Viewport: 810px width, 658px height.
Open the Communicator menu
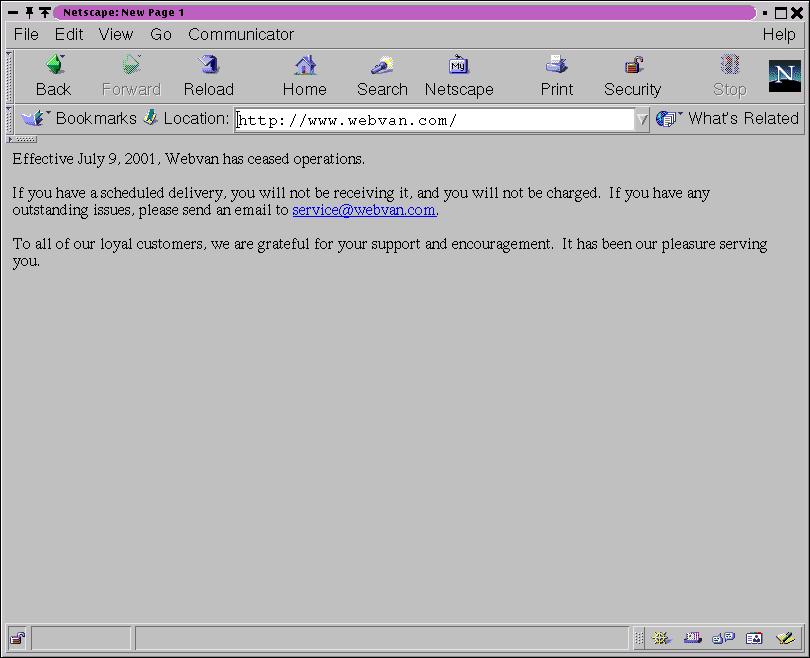(241, 35)
